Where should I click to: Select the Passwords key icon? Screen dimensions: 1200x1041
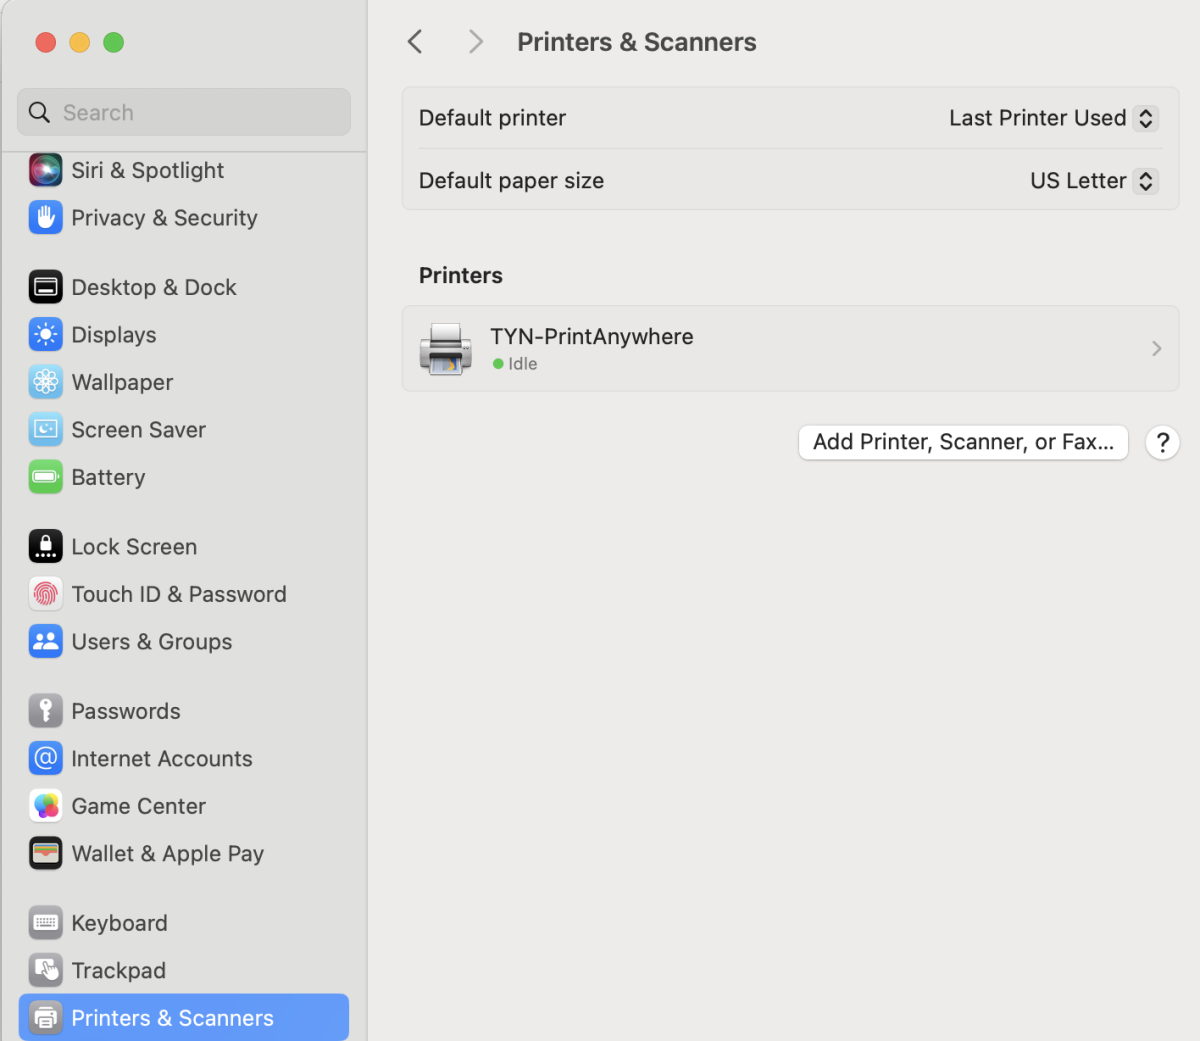coord(45,711)
